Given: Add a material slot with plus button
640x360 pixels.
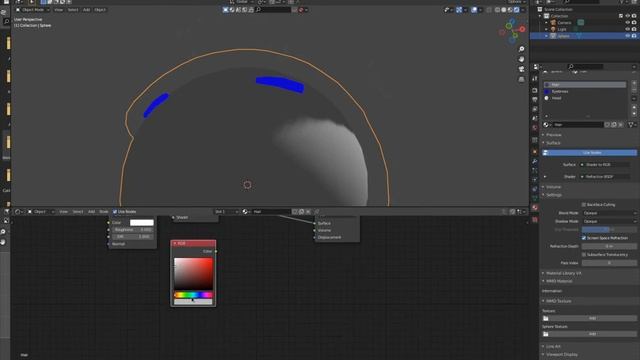Looking at the screenshot, I should pos(634,83).
